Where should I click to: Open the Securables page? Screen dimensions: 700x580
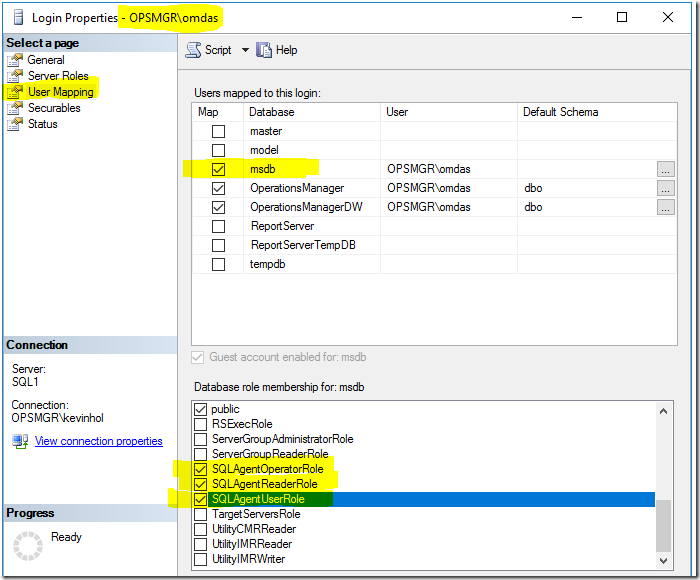54,108
